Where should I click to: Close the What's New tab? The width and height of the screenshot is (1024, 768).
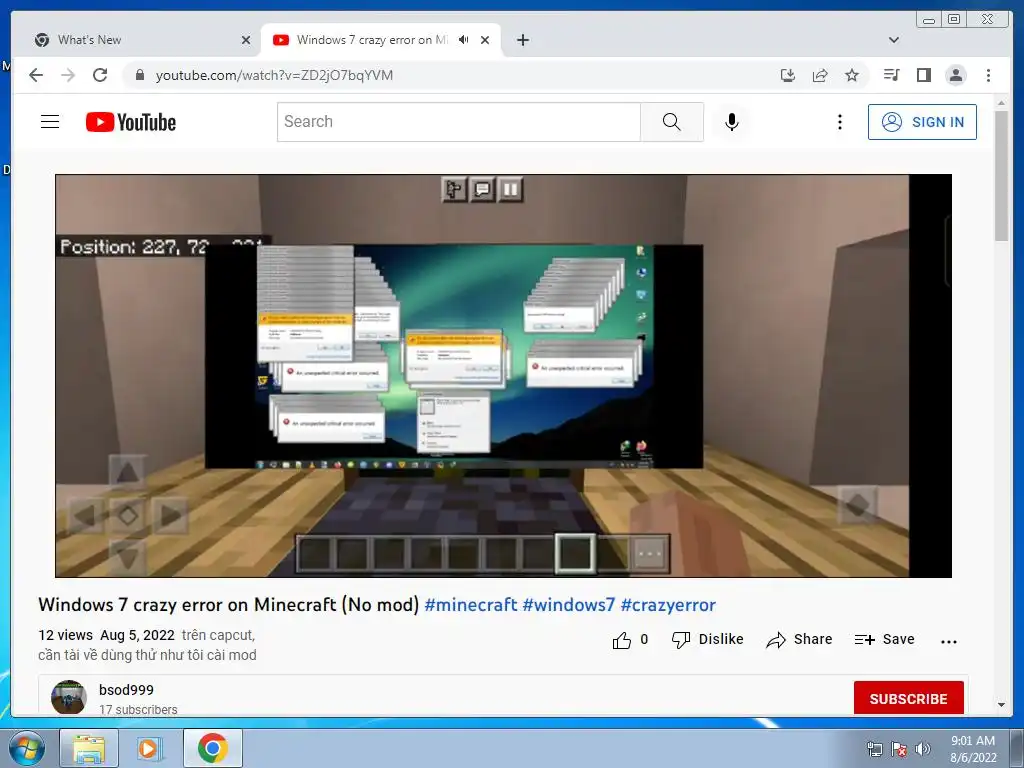246,40
